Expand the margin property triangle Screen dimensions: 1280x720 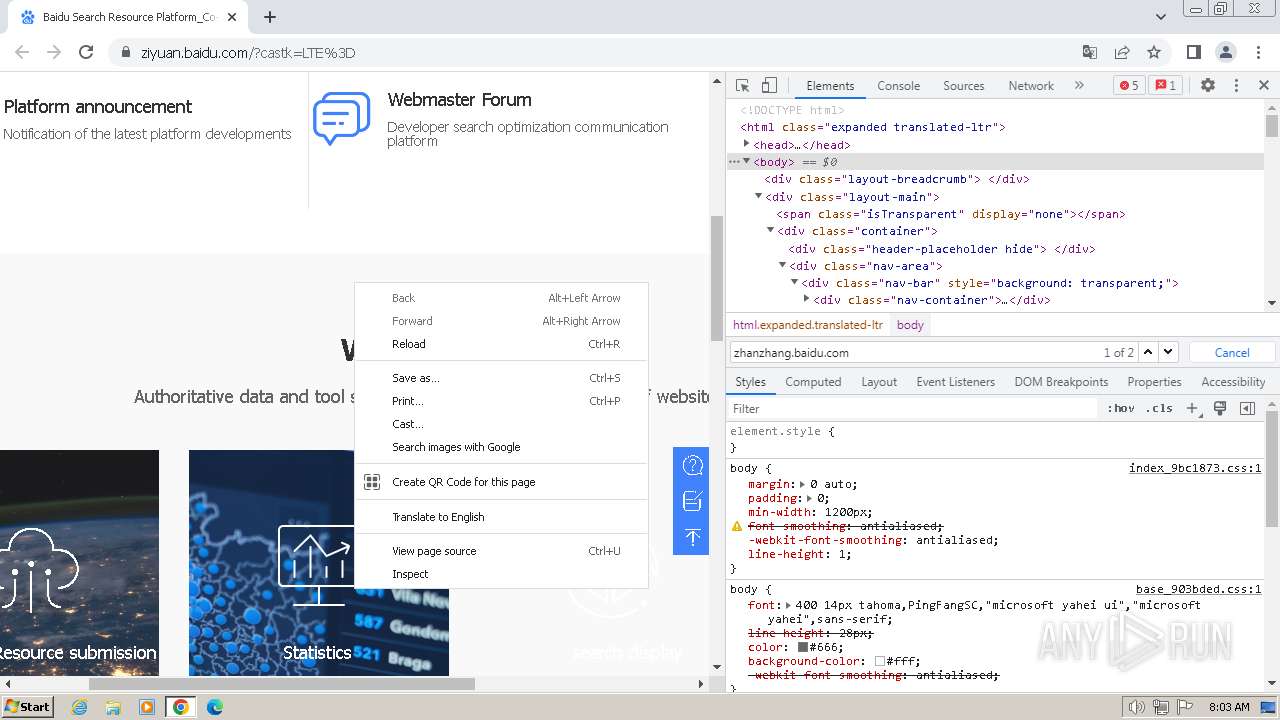point(803,484)
